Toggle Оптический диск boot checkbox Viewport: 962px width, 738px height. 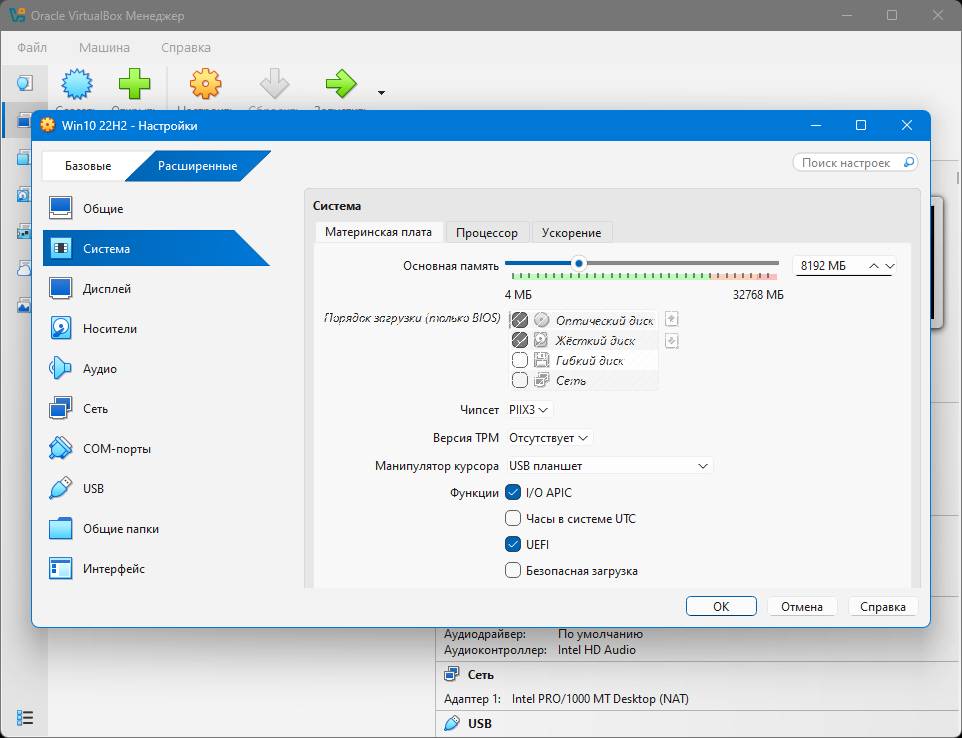pyautogui.click(x=520, y=320)
